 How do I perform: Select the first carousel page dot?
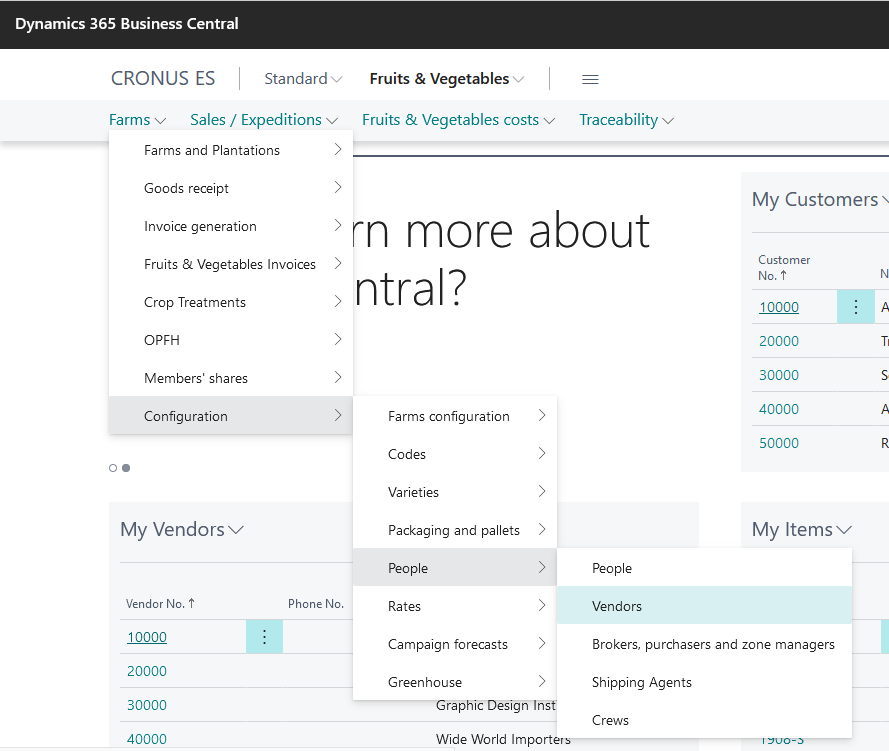pos(113,468)
